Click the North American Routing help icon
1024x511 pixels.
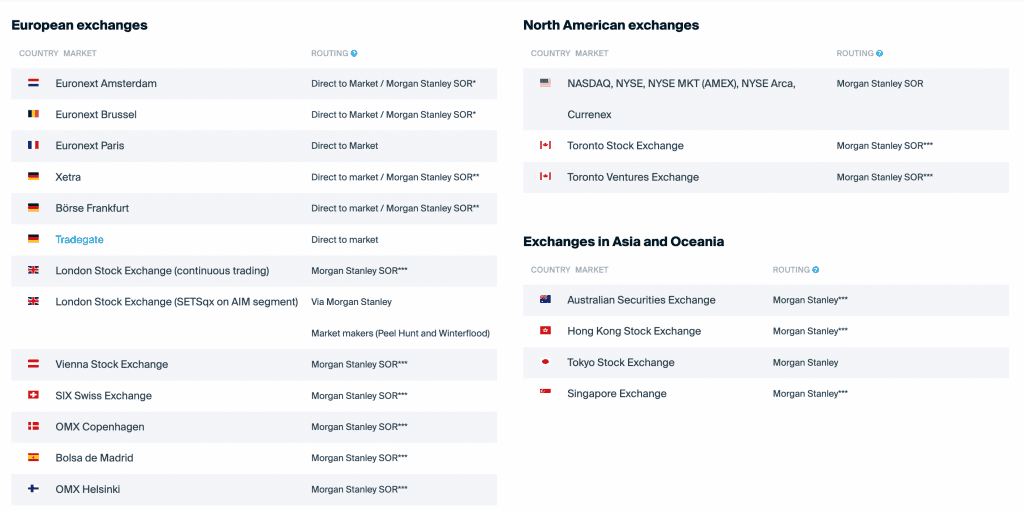pyautogui.click(x=880, y=53)
